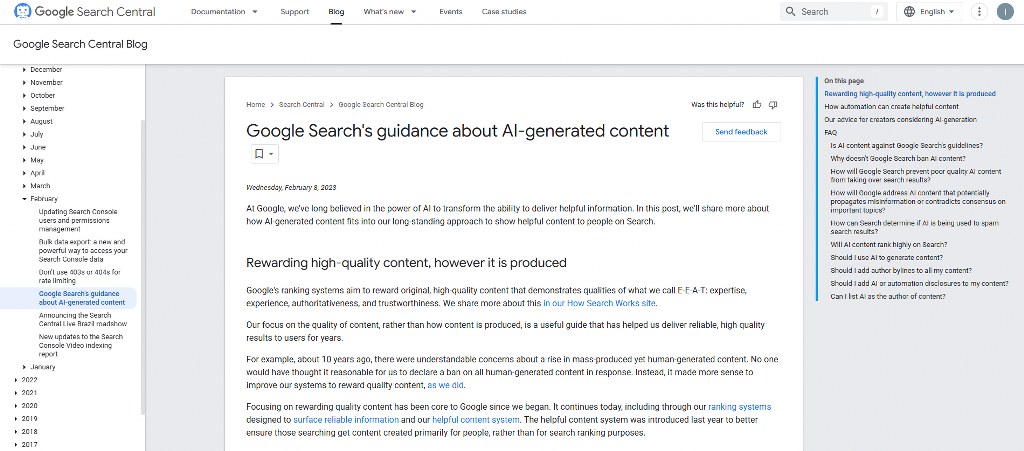Open the English language selector
Screen dimensions: 1024x451
click(929, 12)
